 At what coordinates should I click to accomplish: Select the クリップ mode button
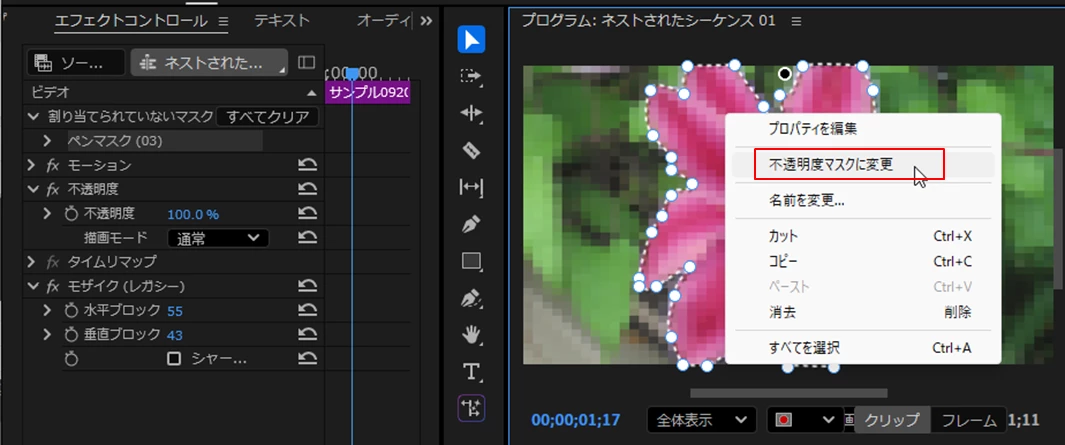click(891, 420)
